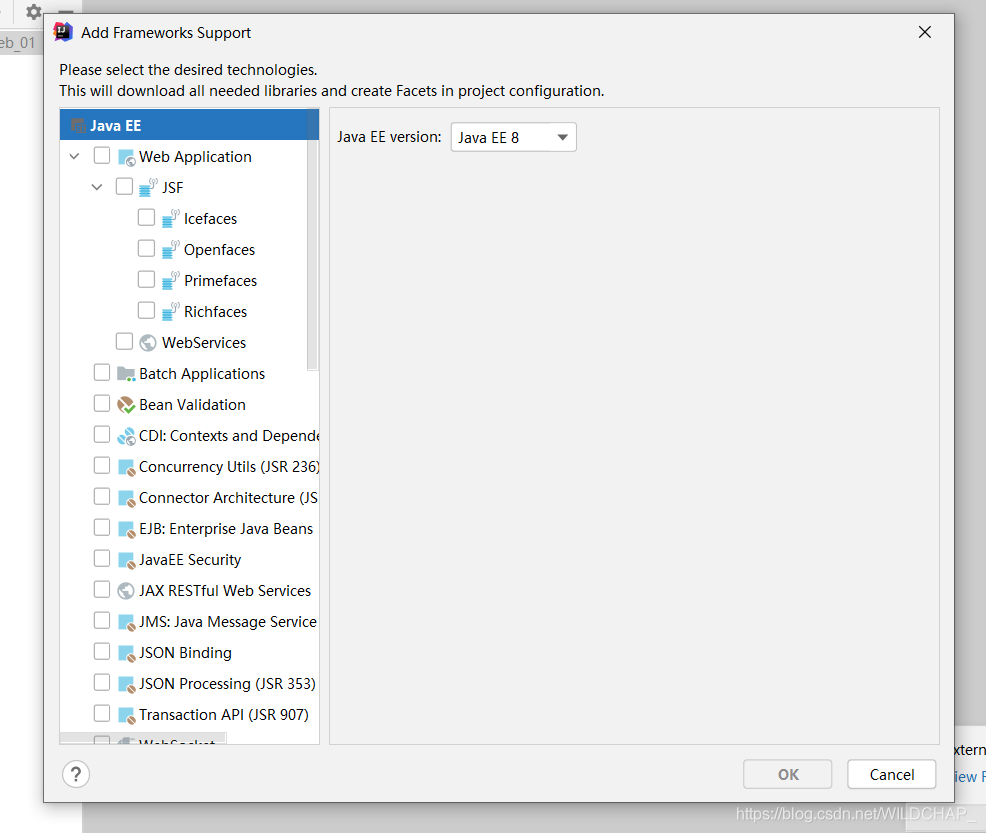The image size is (986, 833).
Task: Tick the Concurrency Utils checkbox
Action: (x=102, y=465)
